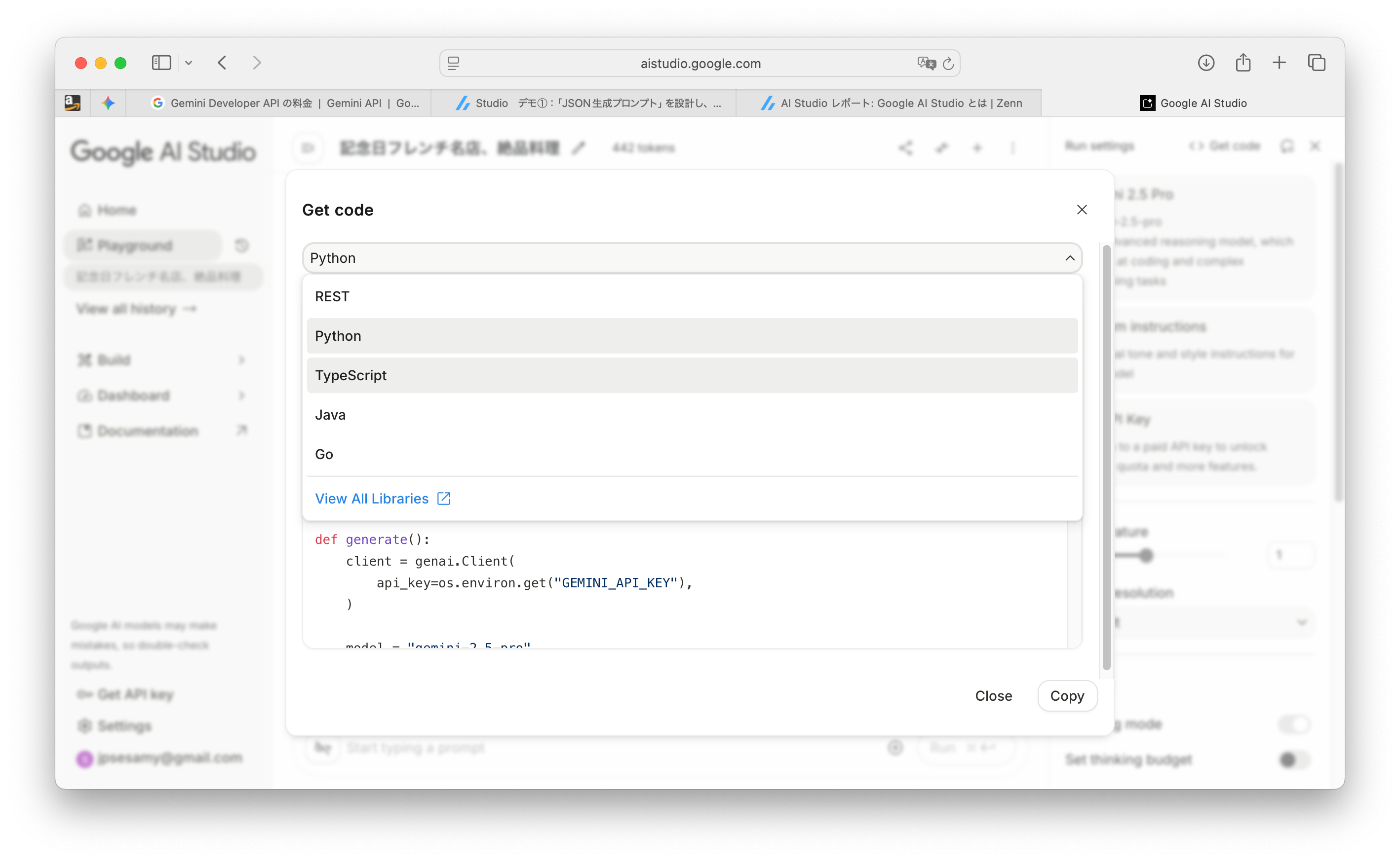The height and width of the screenshot is (862, 1400).
Task: Click the aistudio.google.com address field
Action: 700,63
